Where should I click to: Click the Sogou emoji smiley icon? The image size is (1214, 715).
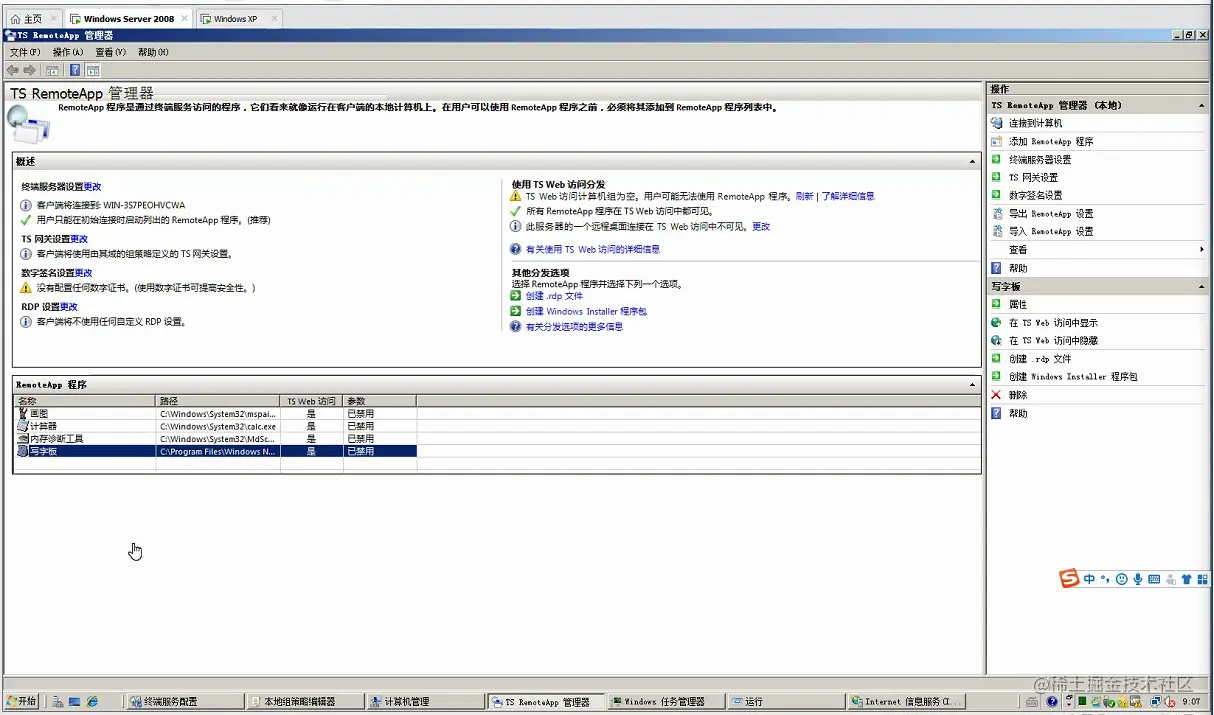[1122, 579]
